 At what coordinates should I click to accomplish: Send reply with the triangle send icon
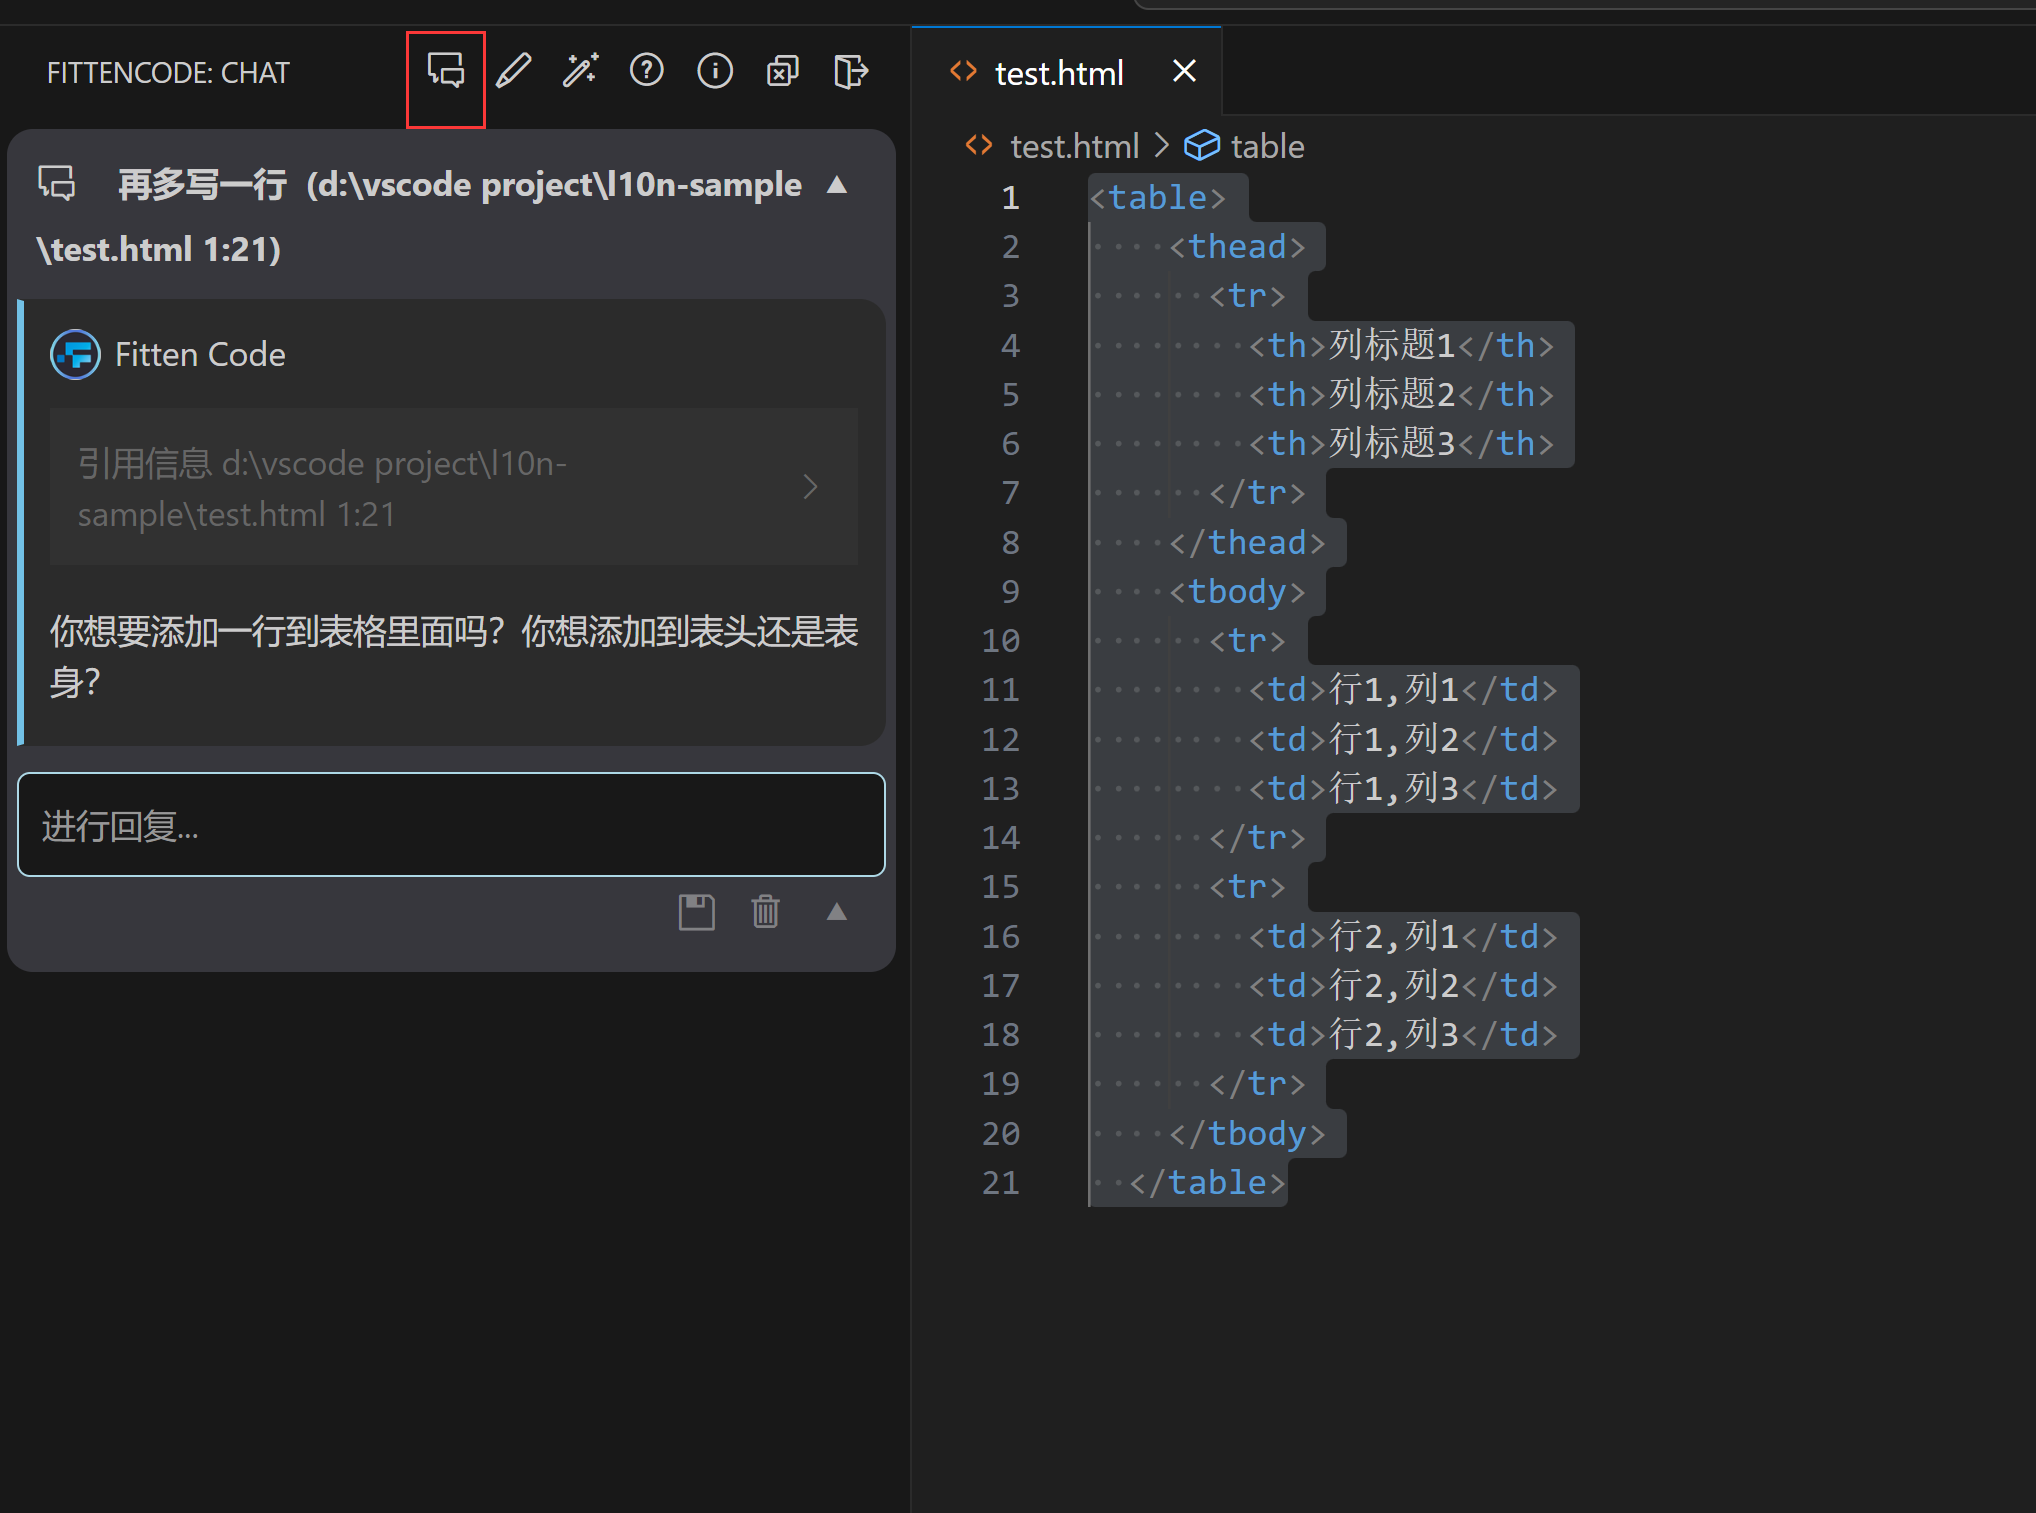click(x=837, y=911)
